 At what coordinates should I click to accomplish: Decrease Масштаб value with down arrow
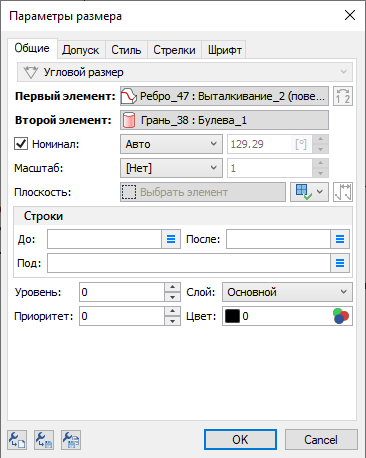[x=320, y=173]
